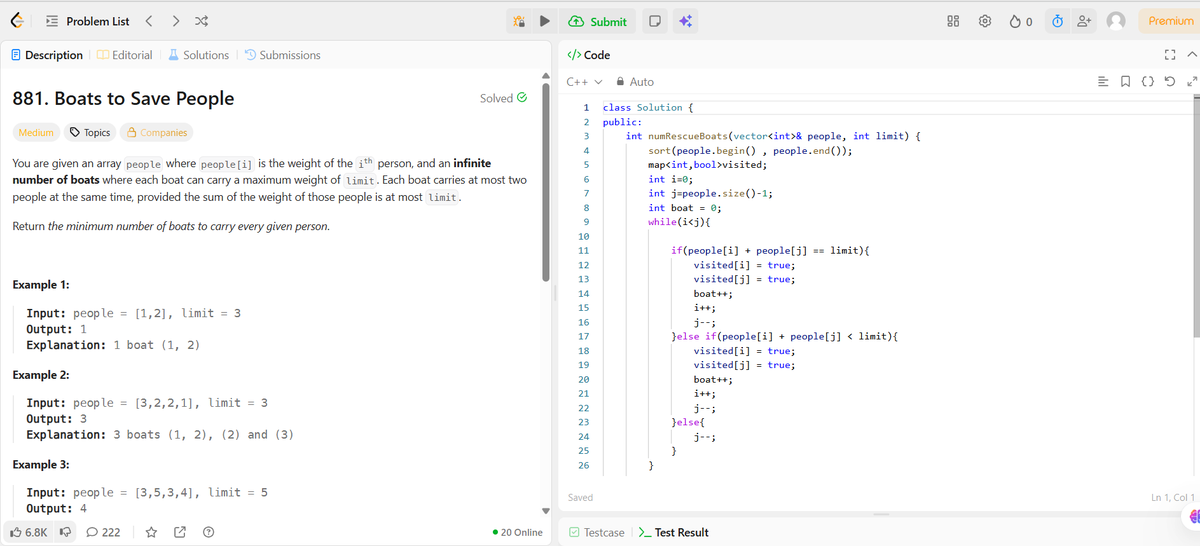
Task: Click the share external link icon
Action: tap(180, 532)
